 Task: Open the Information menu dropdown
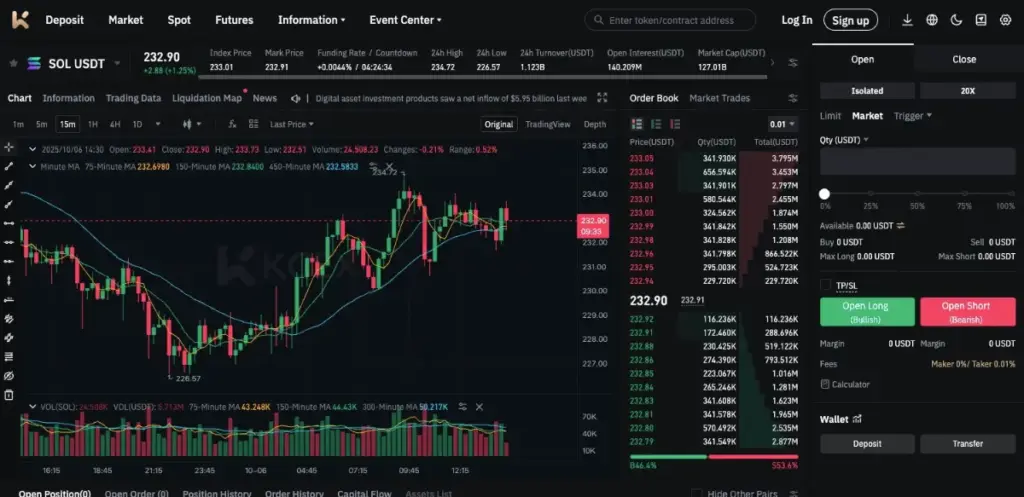312,20
